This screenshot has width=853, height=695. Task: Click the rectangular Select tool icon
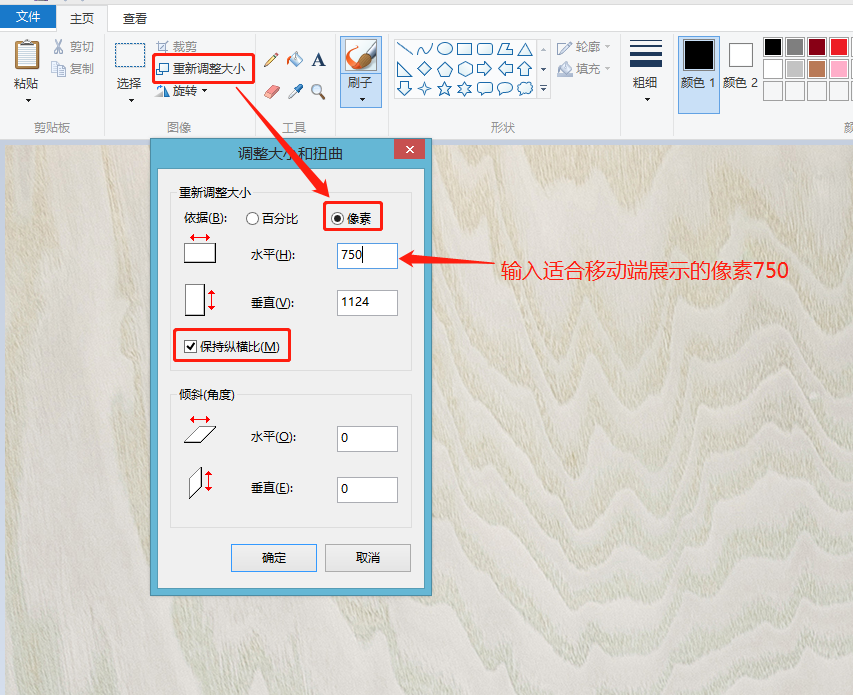[130, 55]
